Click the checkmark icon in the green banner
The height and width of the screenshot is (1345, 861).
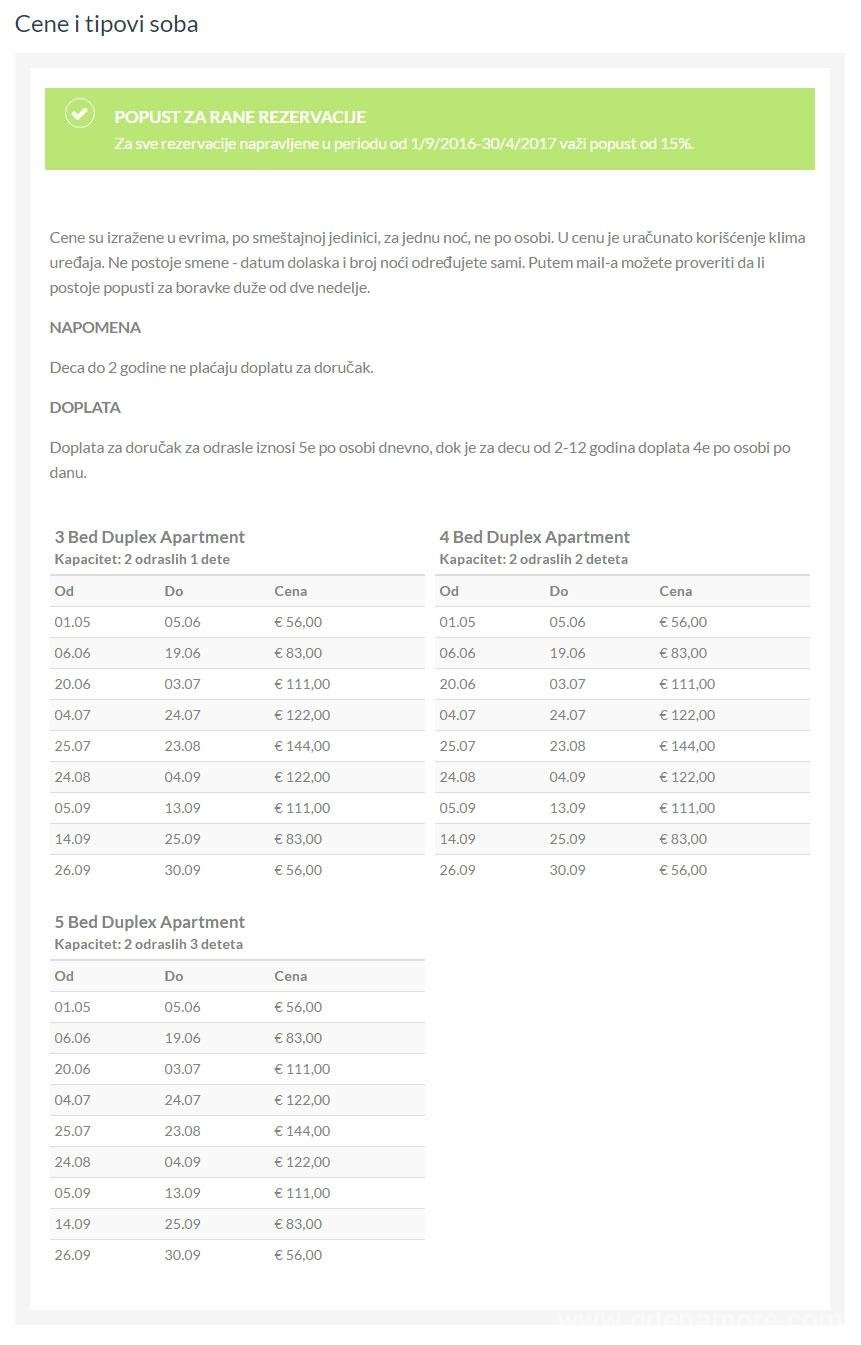[80, 113]
